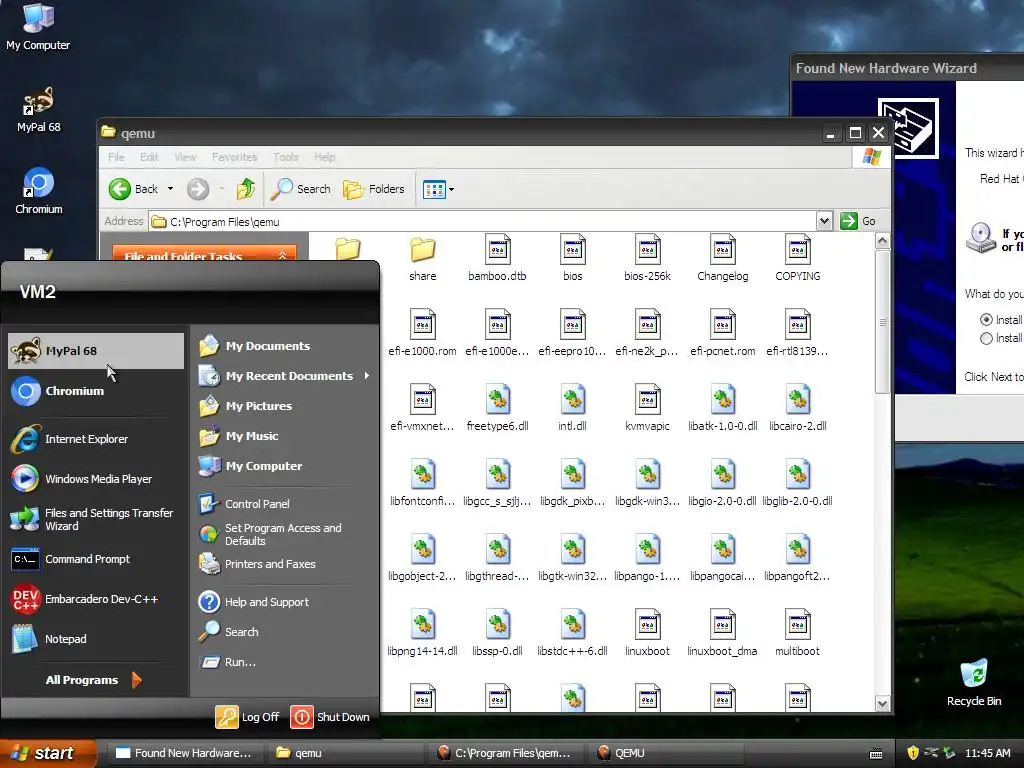Viewport: 1024px width, 768px height.
Task: Open the Back history dropdown arrow
Action: tap(170, 189)
